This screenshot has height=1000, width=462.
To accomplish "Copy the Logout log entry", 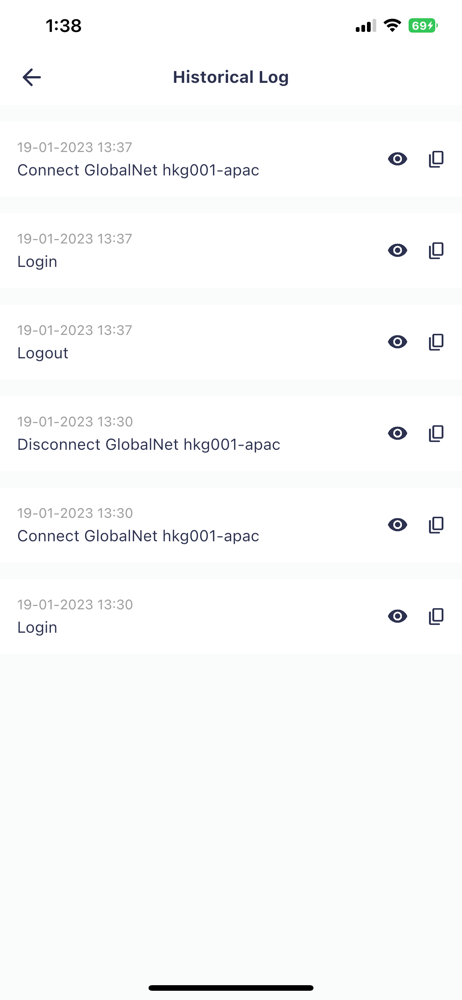I will point(436,342).
